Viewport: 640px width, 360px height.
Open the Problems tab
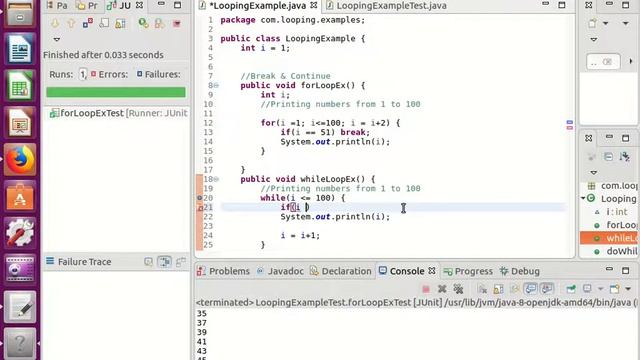(x=224, y=271)
